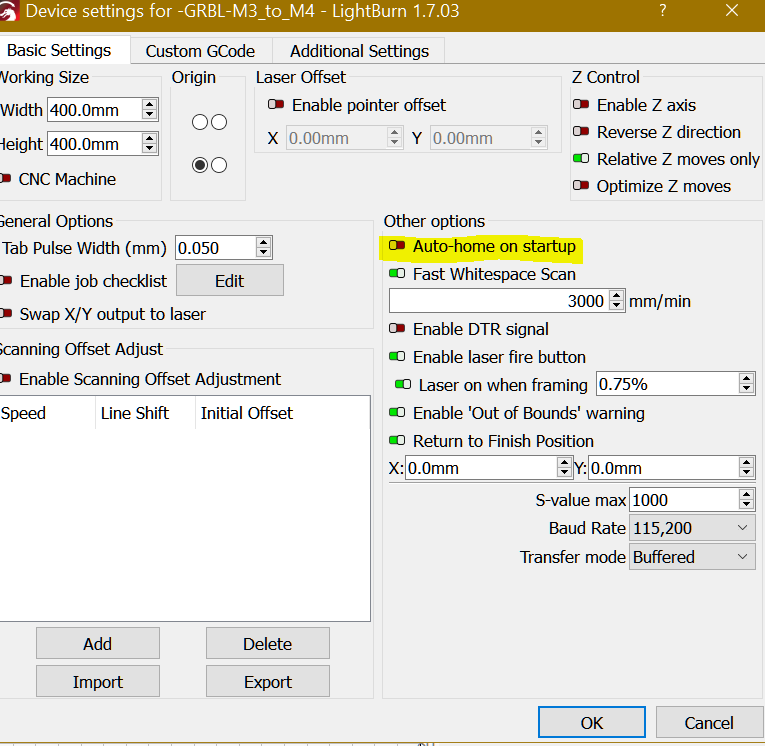Toggle Enable 'Out of Bounds' warning

click(397, 412)
